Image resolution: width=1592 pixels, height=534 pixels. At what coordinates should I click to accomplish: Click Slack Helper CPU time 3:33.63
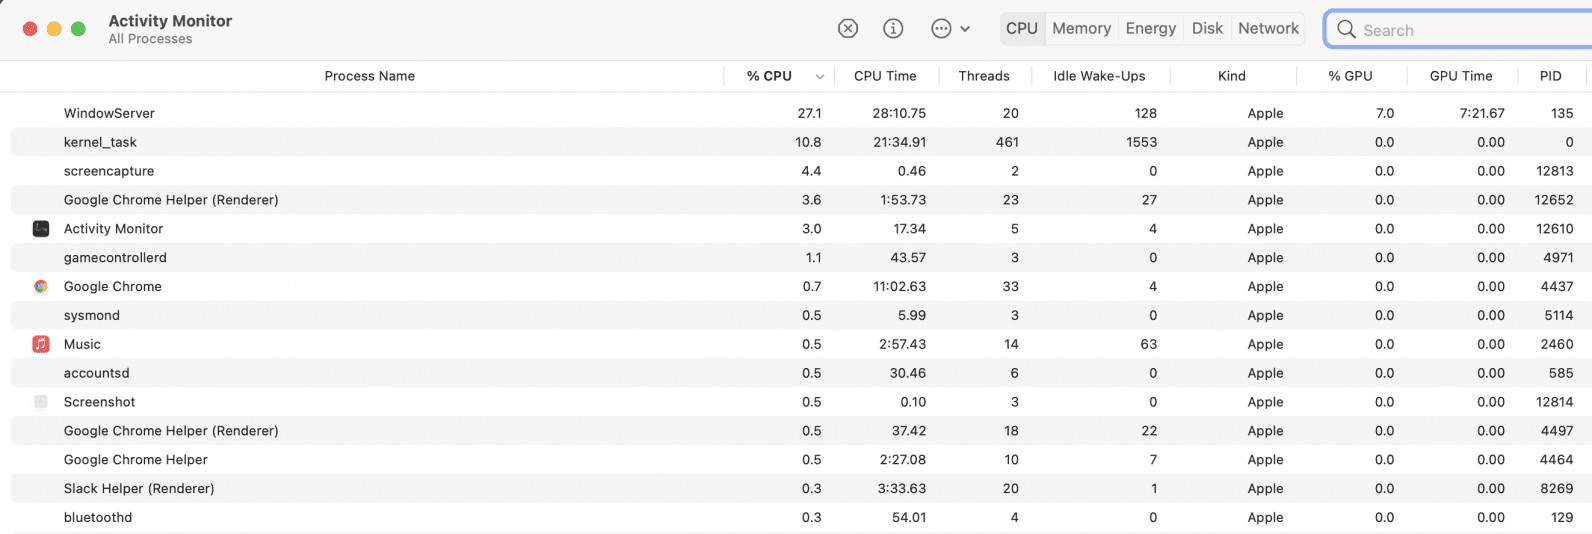(903, 489)
